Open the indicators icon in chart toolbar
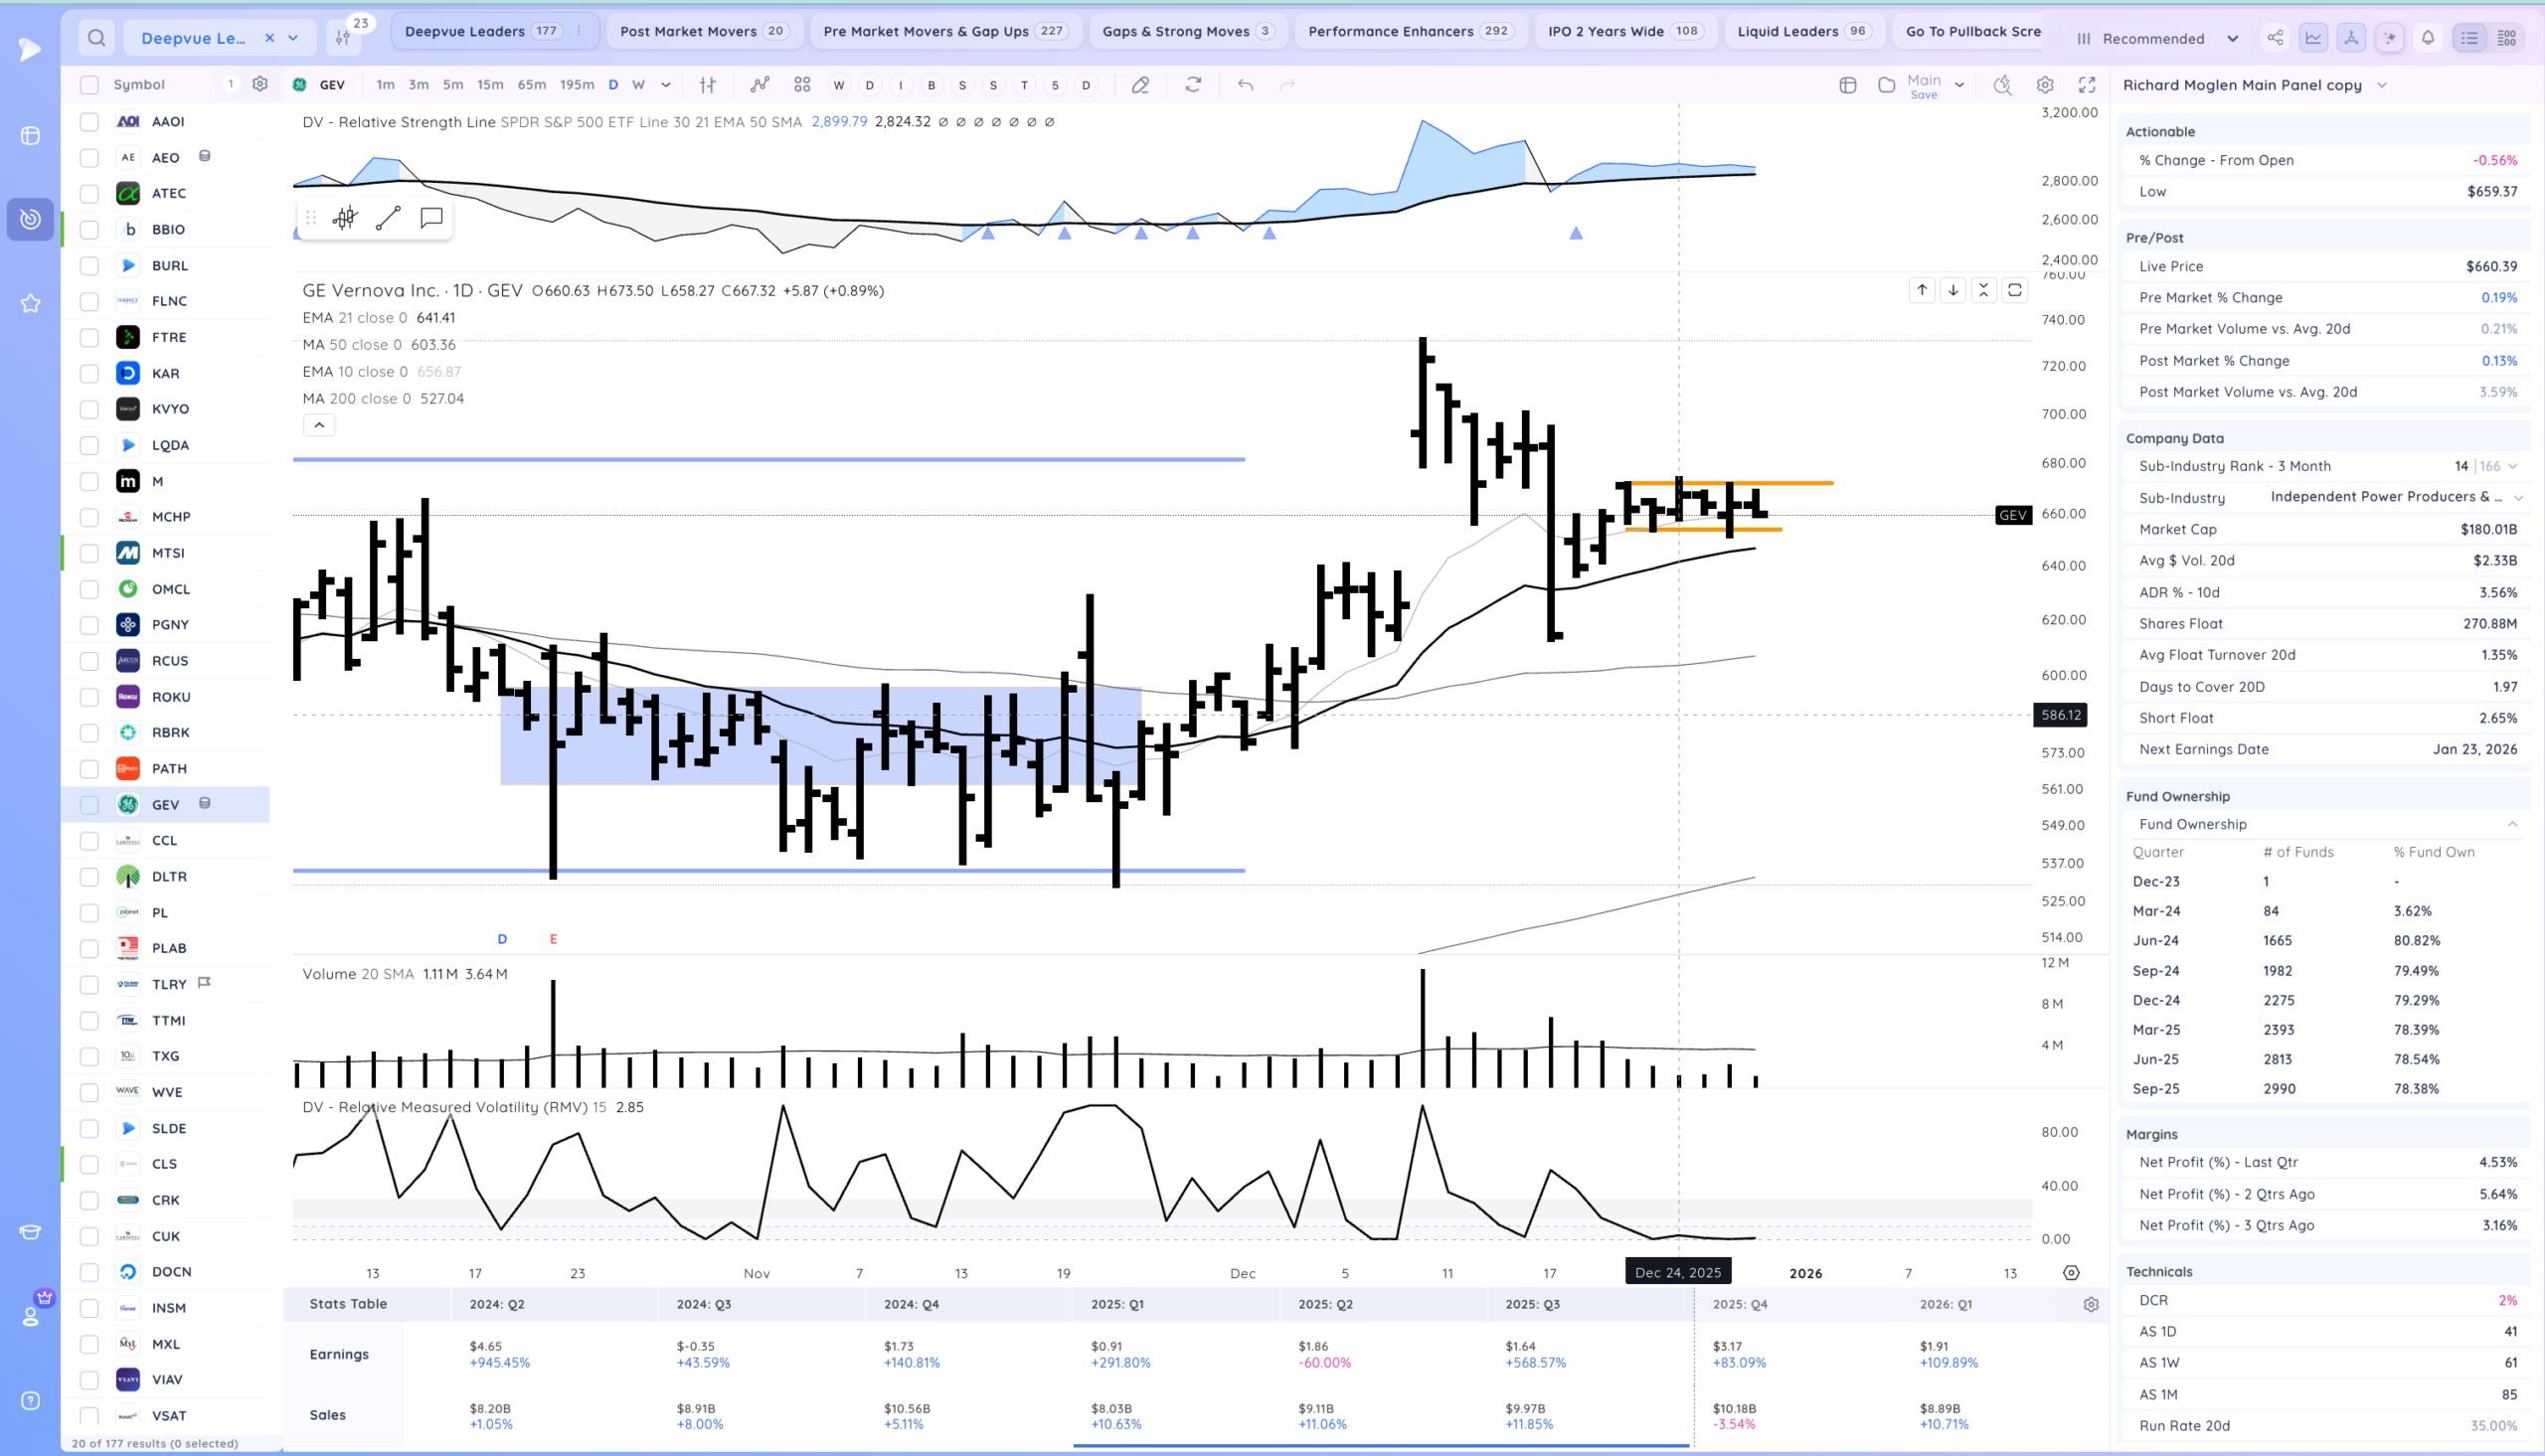Image resolution: width=2545 pixels, height=1456 pixels. tap(760, 85)
